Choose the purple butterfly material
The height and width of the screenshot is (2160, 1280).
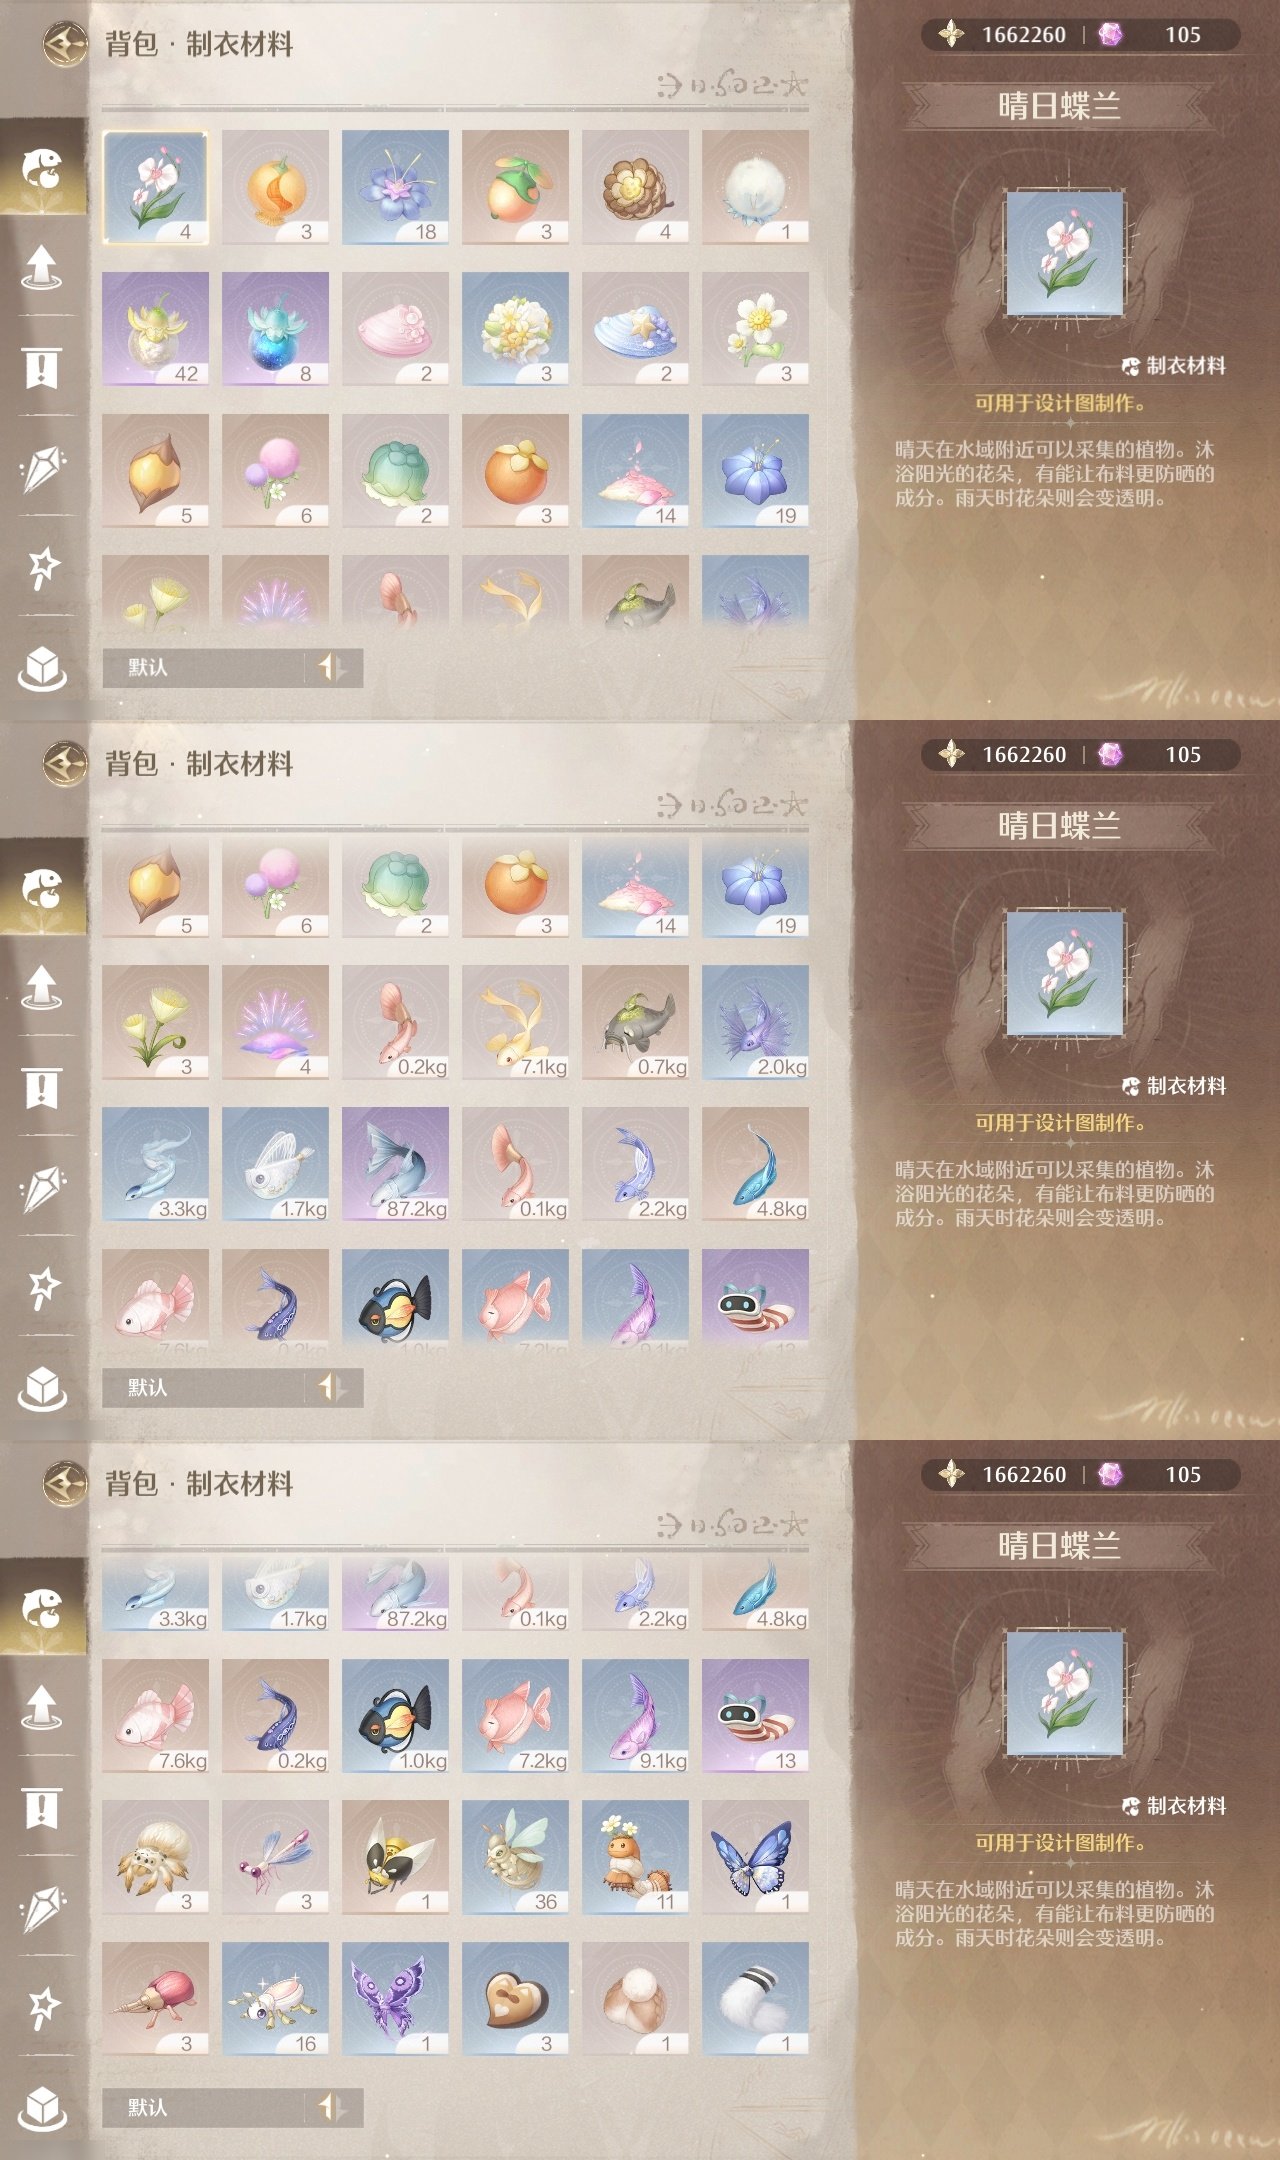pyautogui.click(x=395, y=2000)
